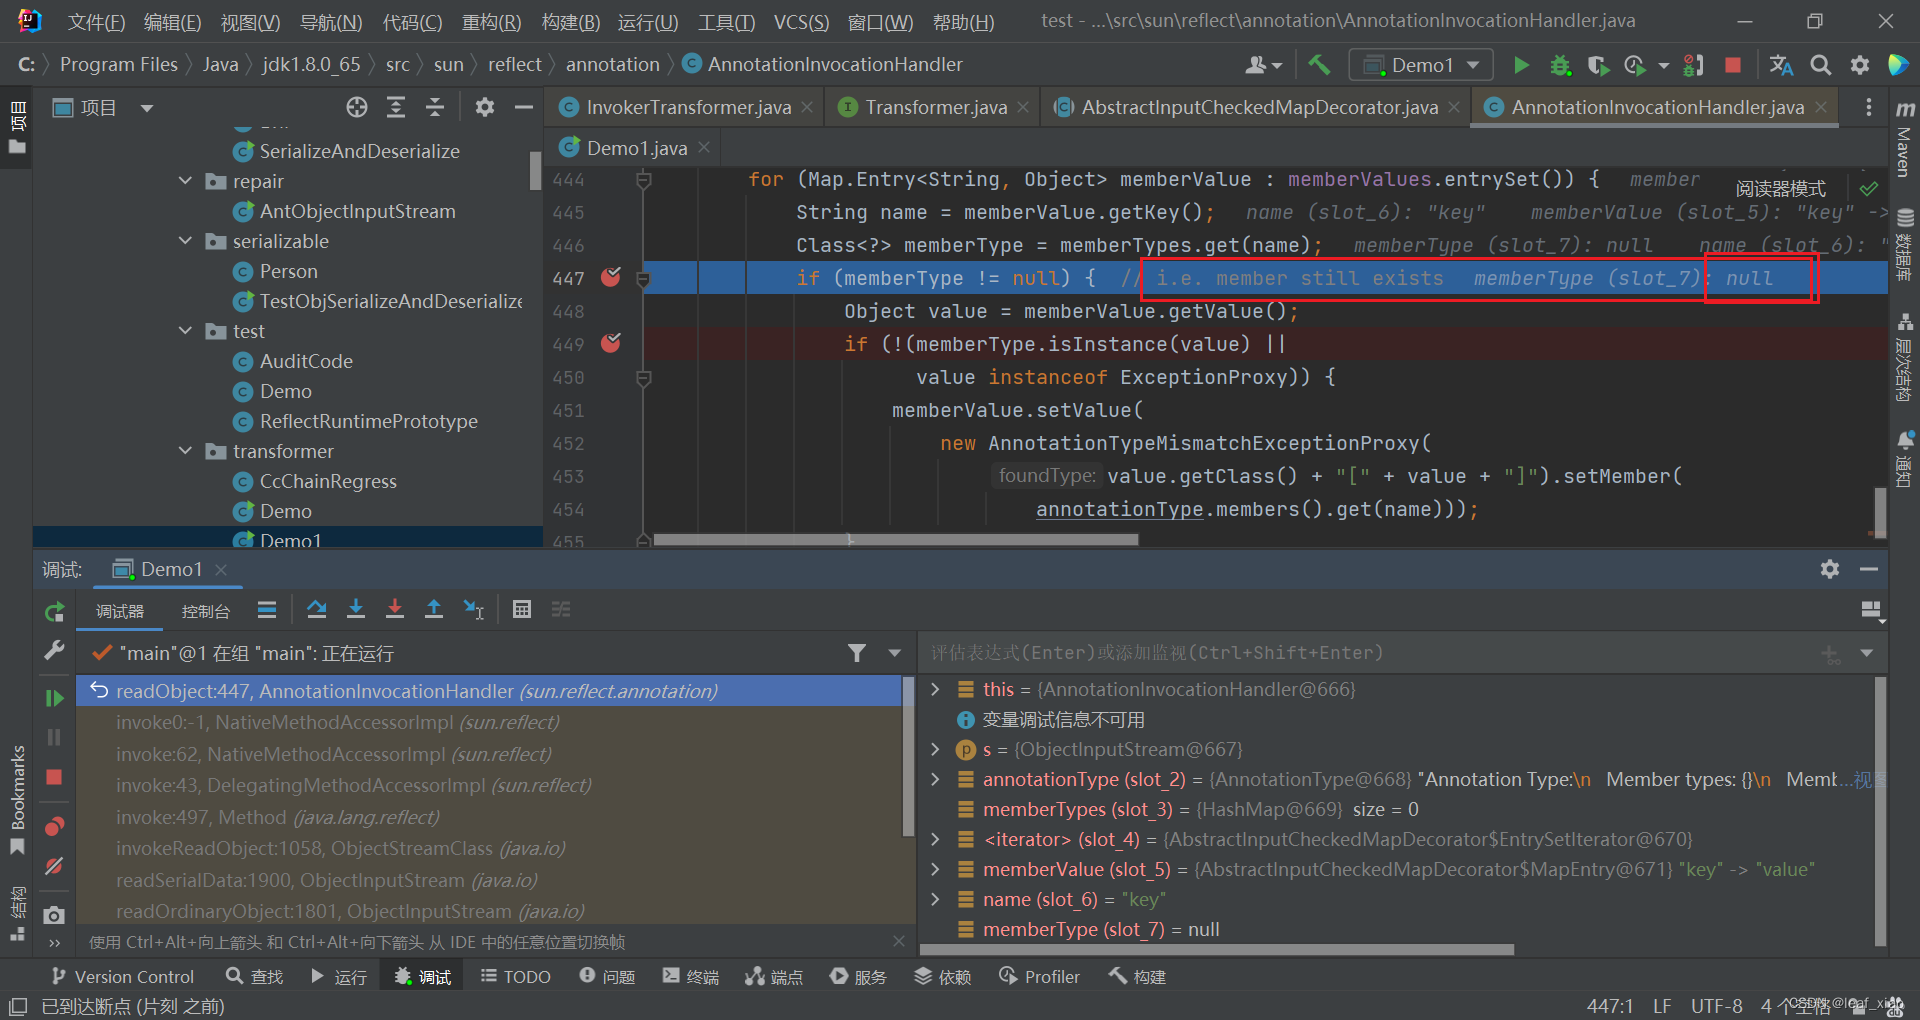Switch to the 控制台 console tab
The height and width of the screenshot is (1020, 1920).
(x=205, y=611)
